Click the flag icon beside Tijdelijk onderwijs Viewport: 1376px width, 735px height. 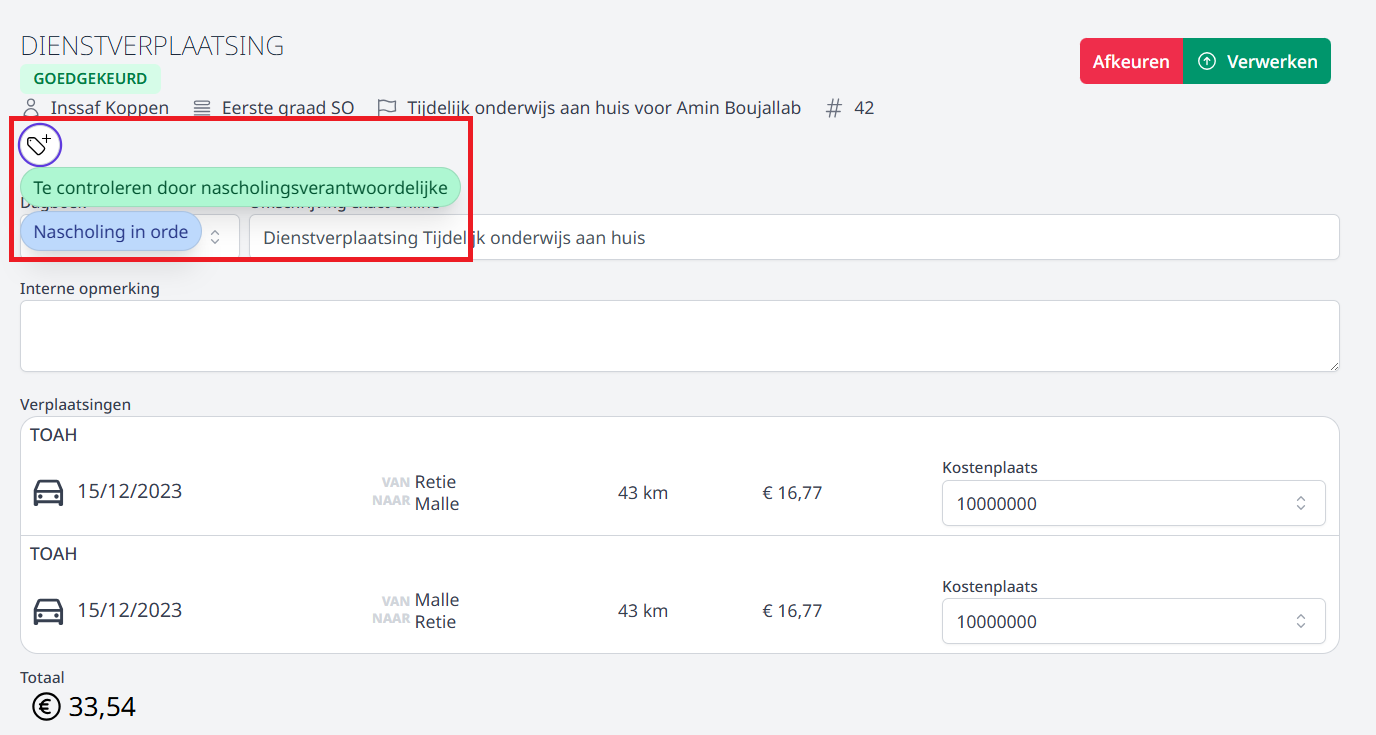pyautogui.click(x=387, y=107)
